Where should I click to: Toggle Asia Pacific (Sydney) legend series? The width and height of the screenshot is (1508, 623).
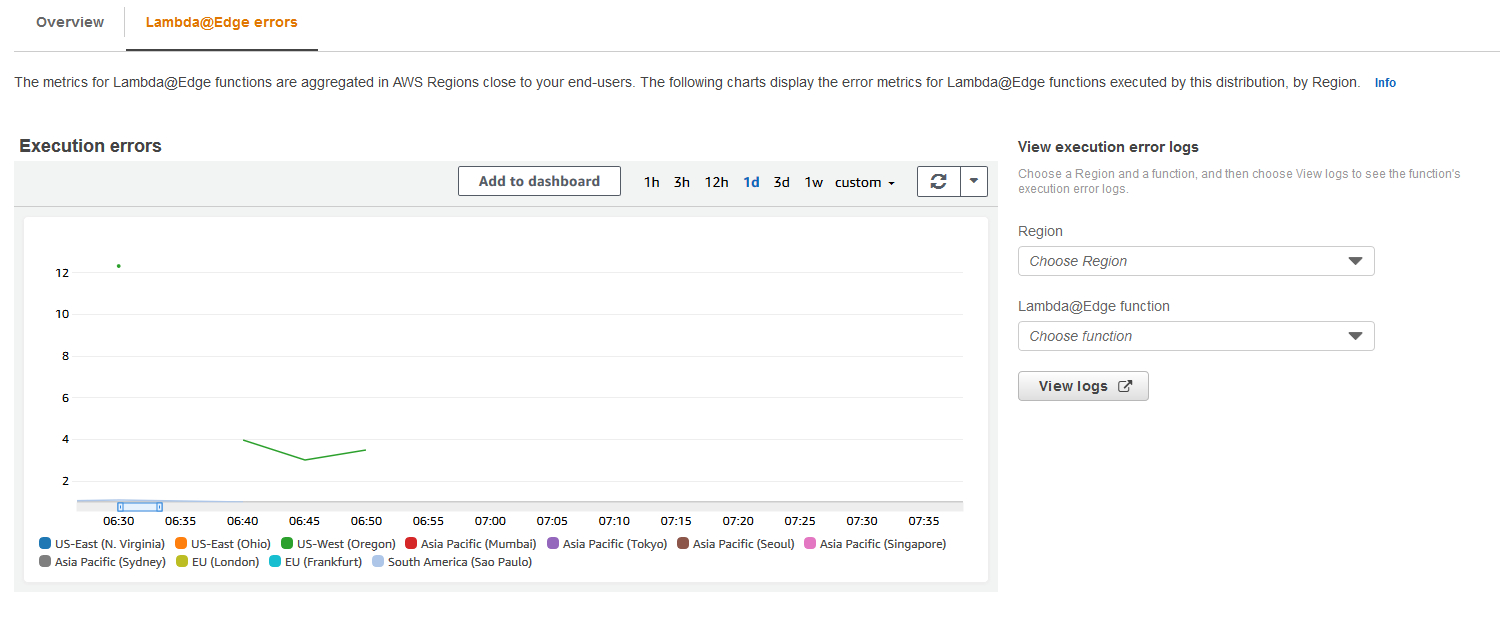click(x=102, y=562)
